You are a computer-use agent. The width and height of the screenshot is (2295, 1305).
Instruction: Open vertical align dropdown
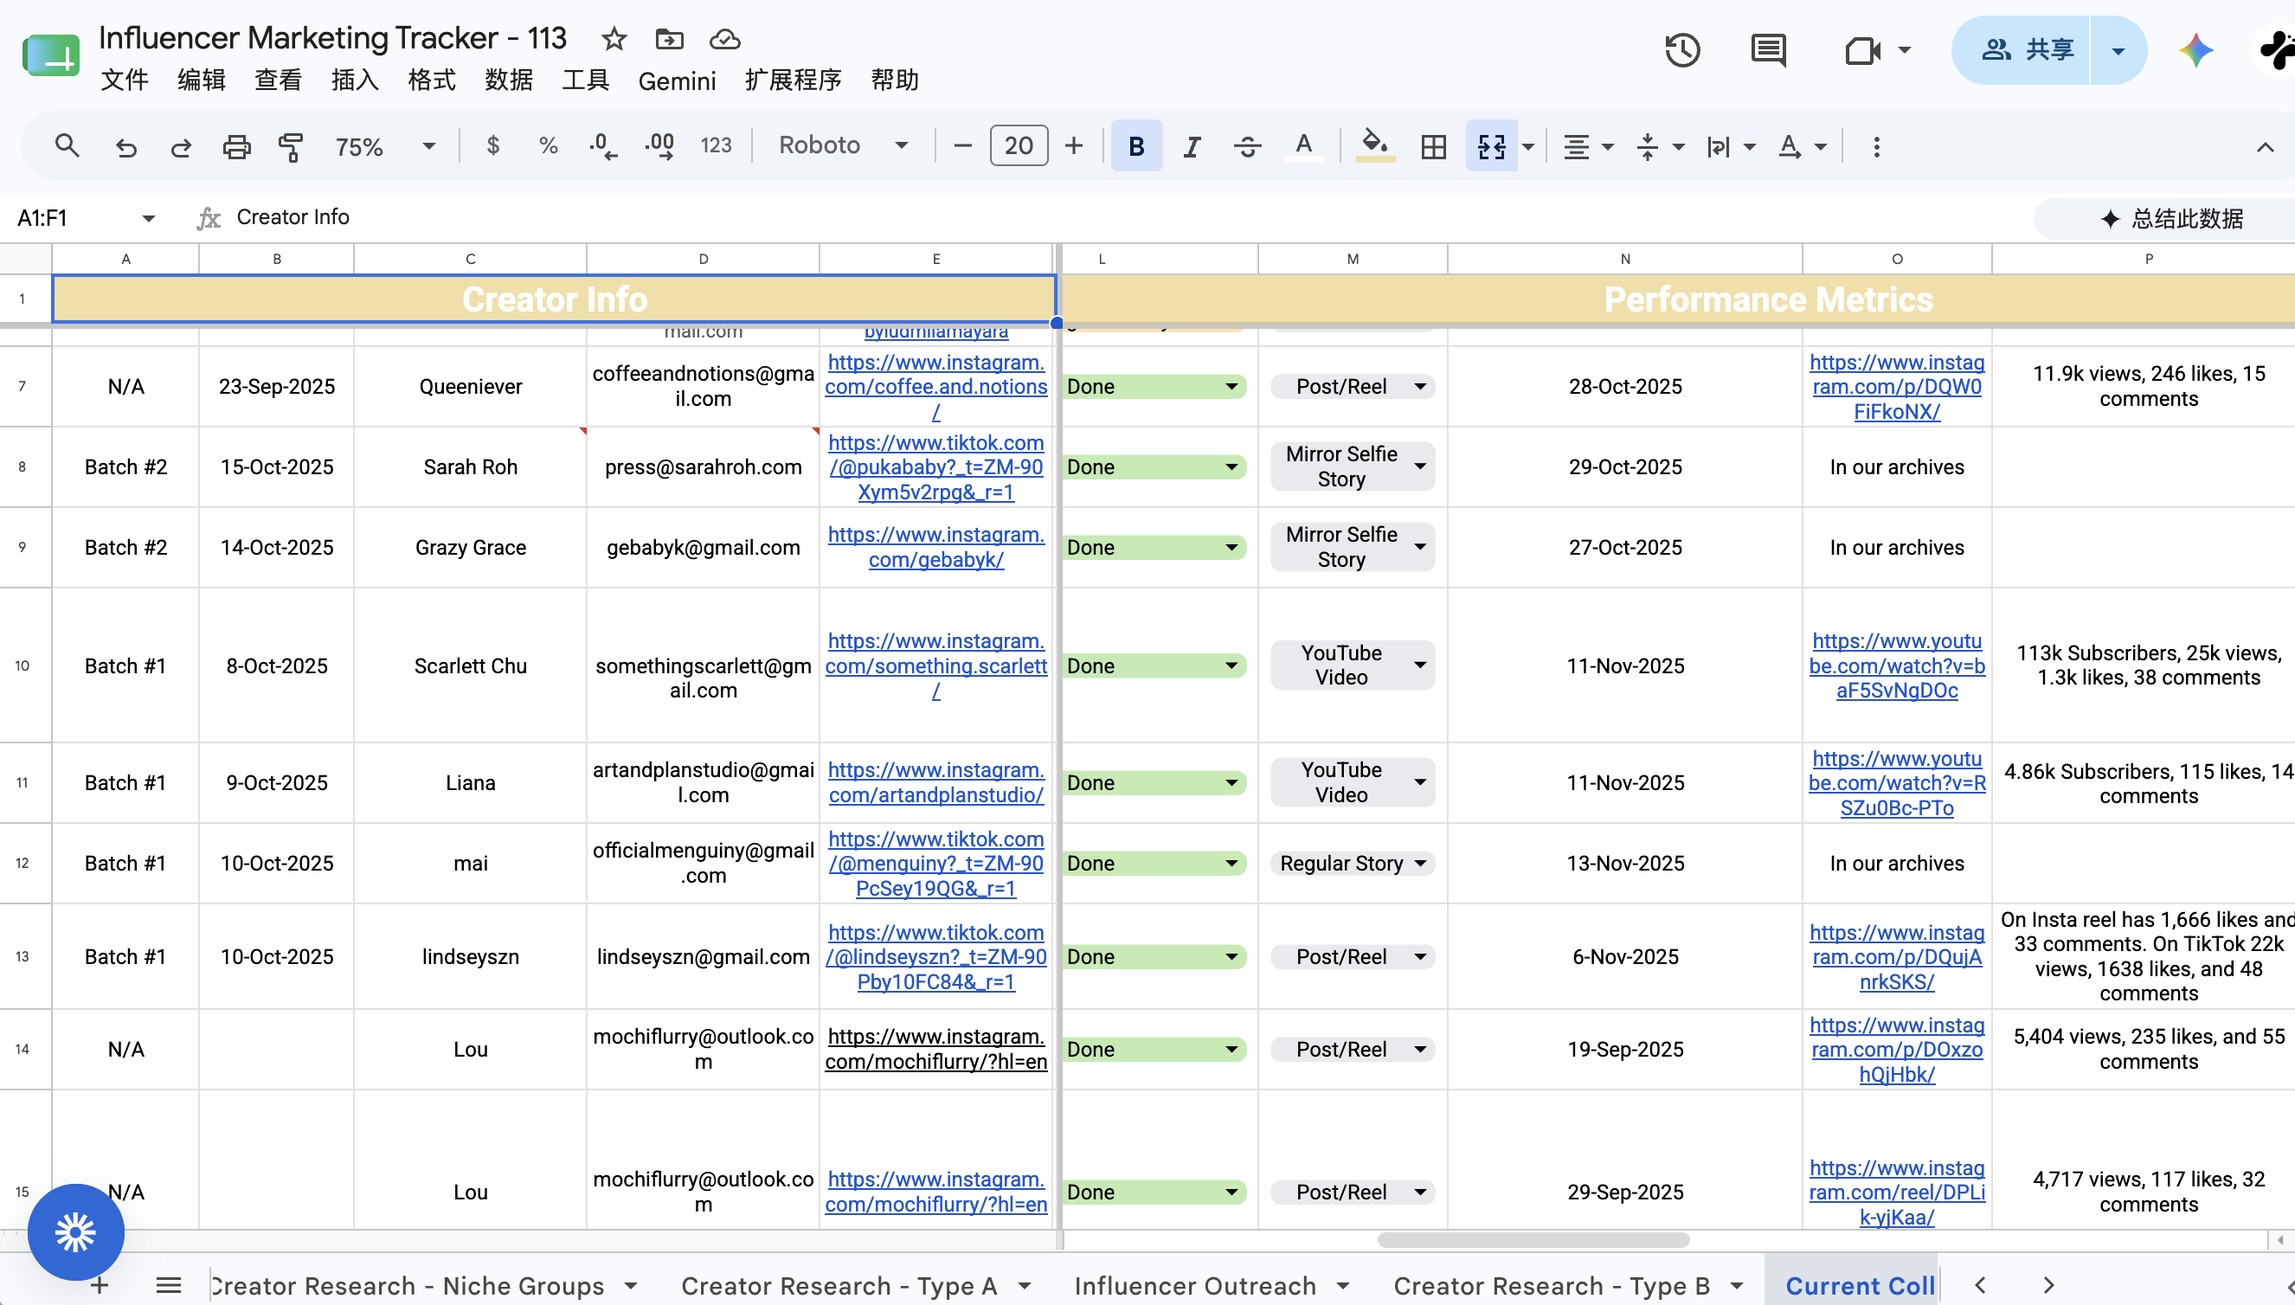1659,147
